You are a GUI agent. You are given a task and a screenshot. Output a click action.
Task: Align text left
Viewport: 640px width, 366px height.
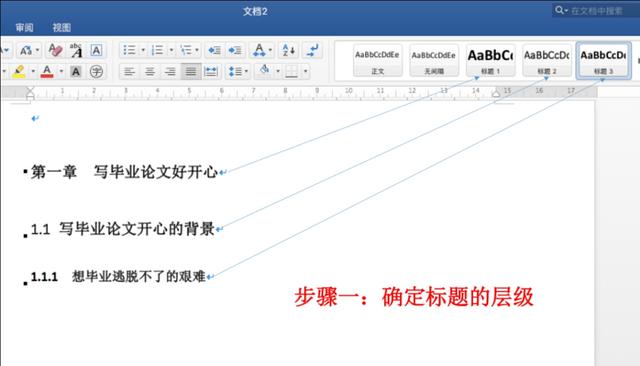click(129, 72)
